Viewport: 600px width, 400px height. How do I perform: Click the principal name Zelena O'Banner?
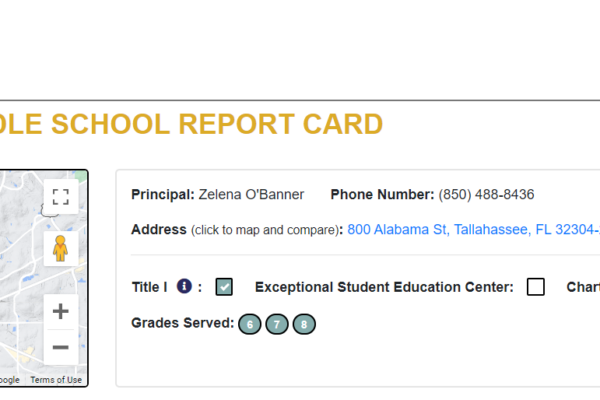[251, 194]
